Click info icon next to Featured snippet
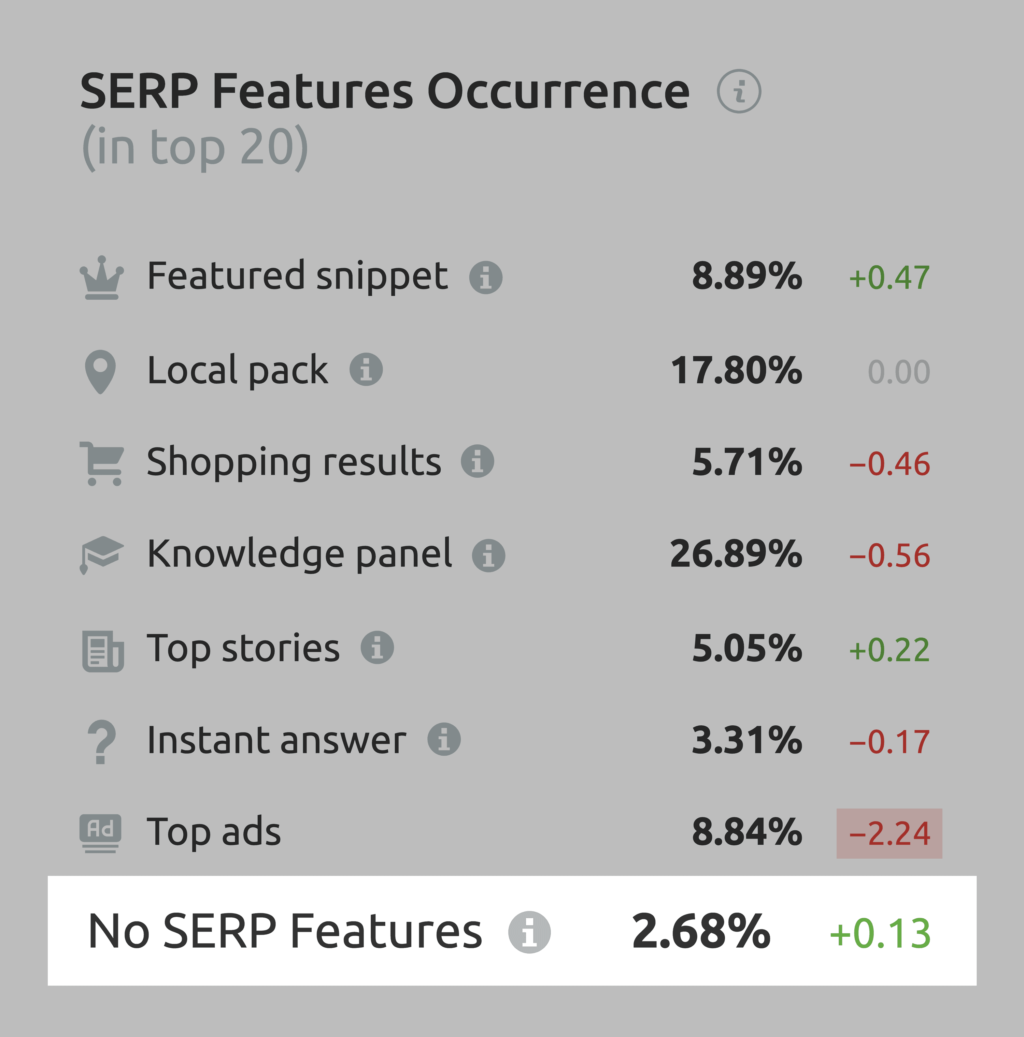The height and width of the screenshot is (1037, 1024). pyautogui.click(x=486, y=277)
